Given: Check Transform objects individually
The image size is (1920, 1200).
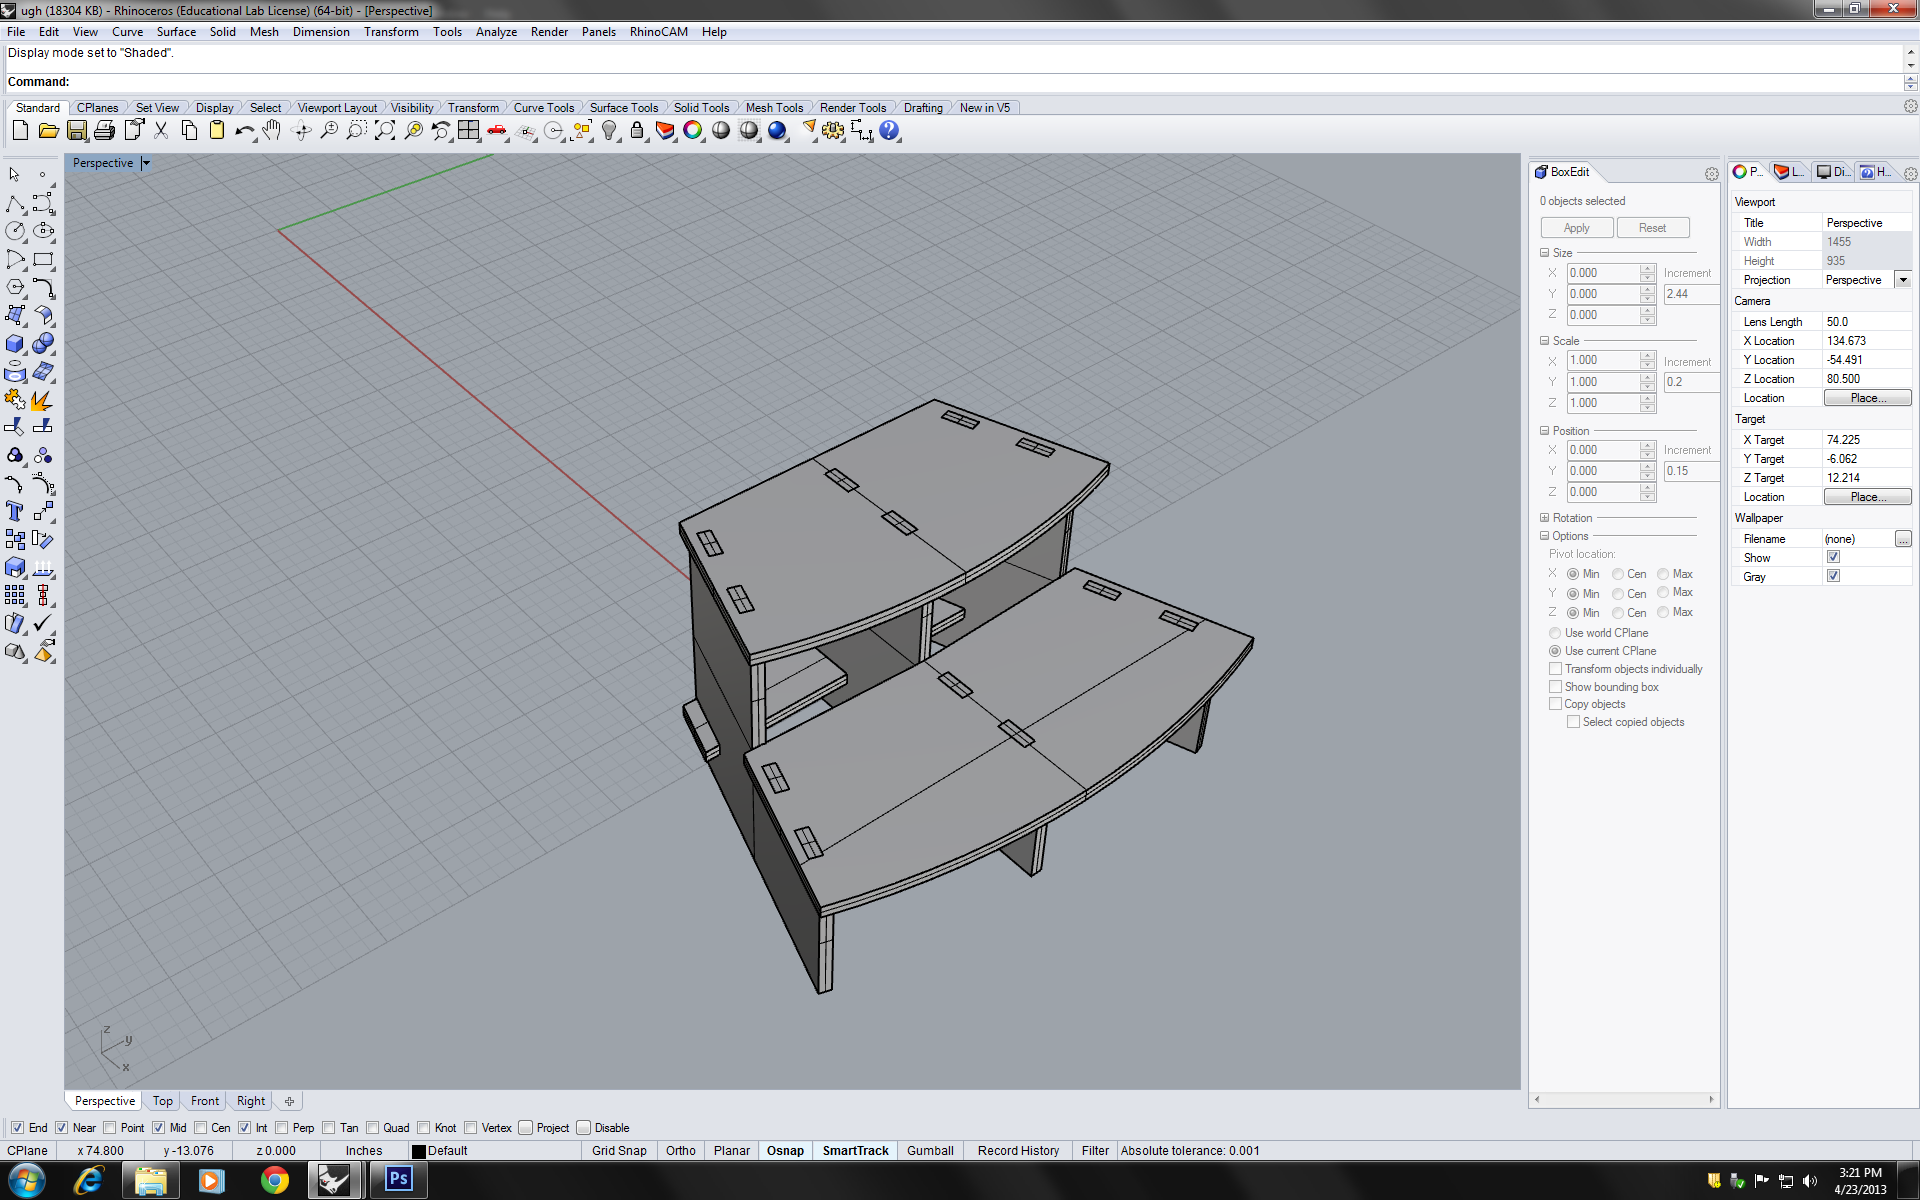Looking at the screenshot, I should (1555, 669).
